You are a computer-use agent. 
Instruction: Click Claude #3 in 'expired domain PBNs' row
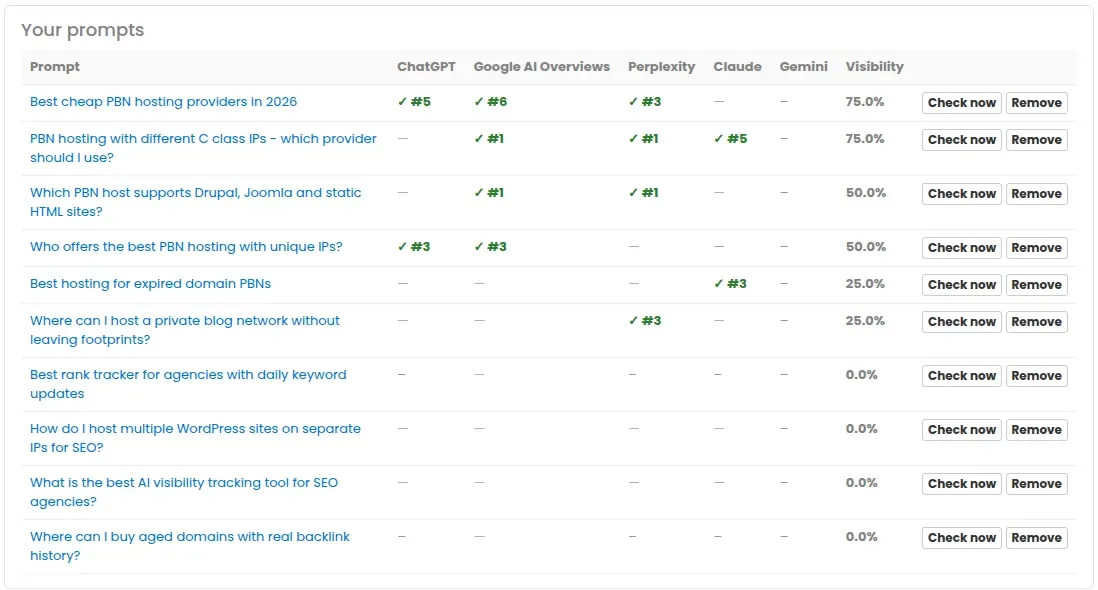tap(730, 283)
